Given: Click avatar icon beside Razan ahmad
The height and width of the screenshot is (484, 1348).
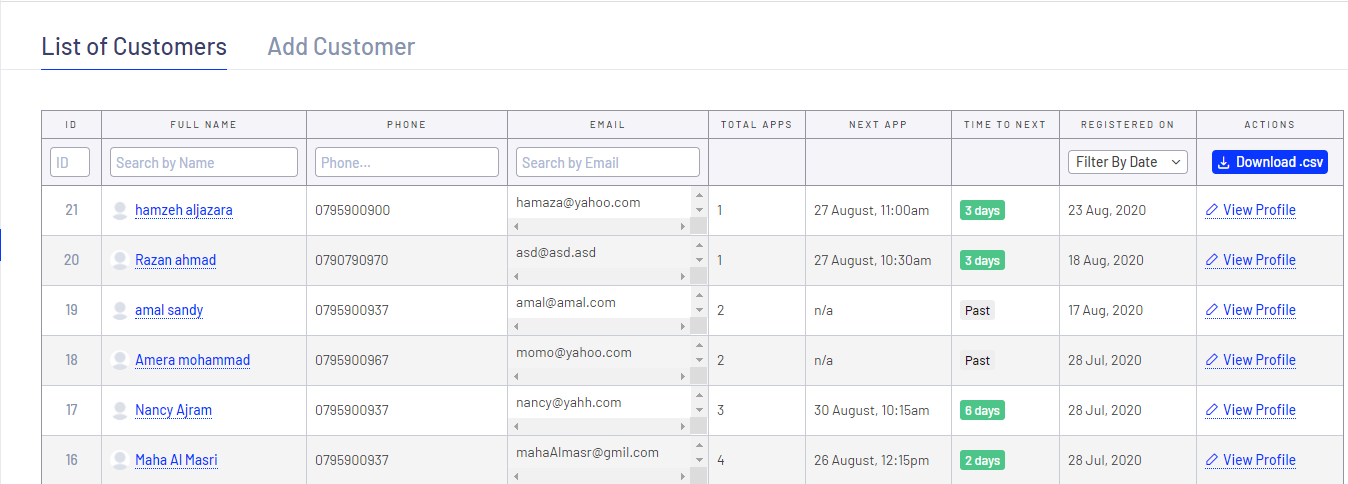Looking at the screenshot, I should 120,260.
